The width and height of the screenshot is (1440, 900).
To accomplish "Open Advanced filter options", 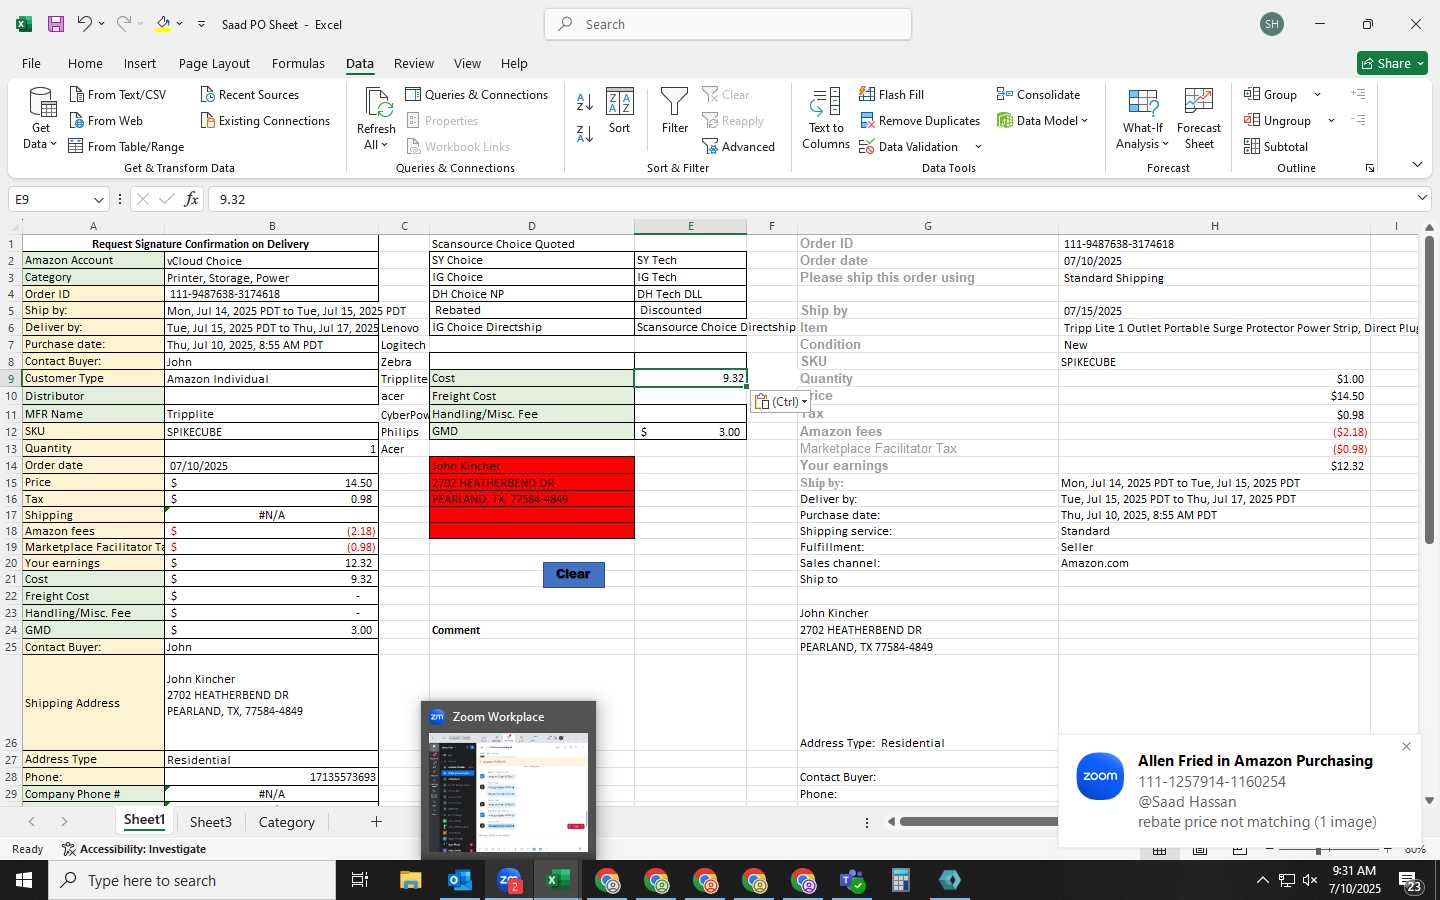I will coord(739,147).
